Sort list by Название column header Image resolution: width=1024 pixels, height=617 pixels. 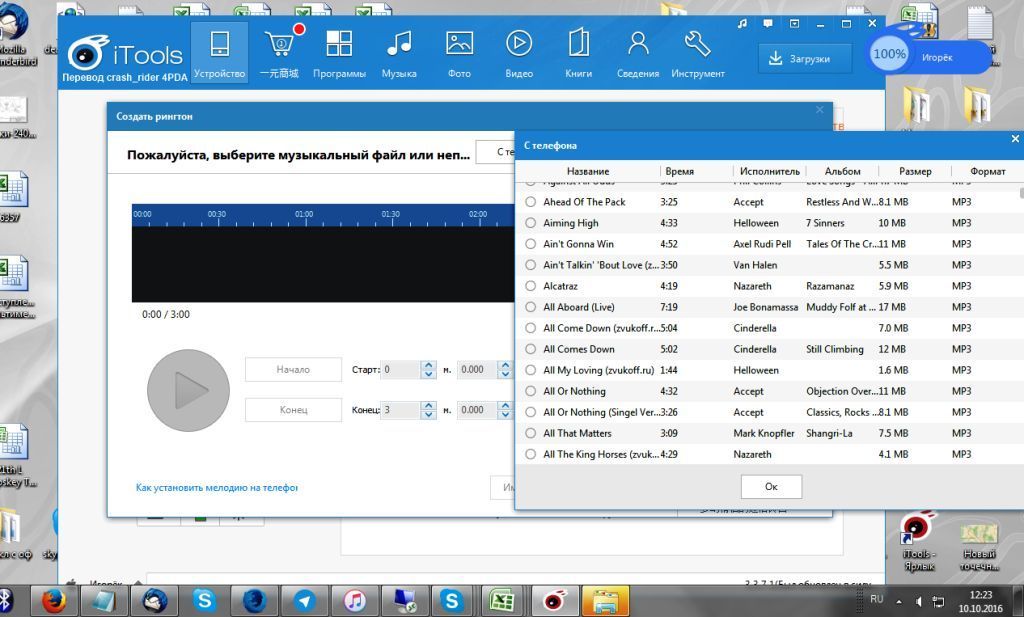[588, 171]
